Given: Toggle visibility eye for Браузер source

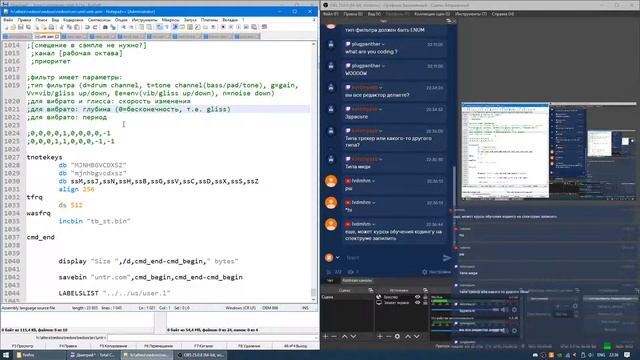Looking at the screenshot, I should tap(418, 297).
